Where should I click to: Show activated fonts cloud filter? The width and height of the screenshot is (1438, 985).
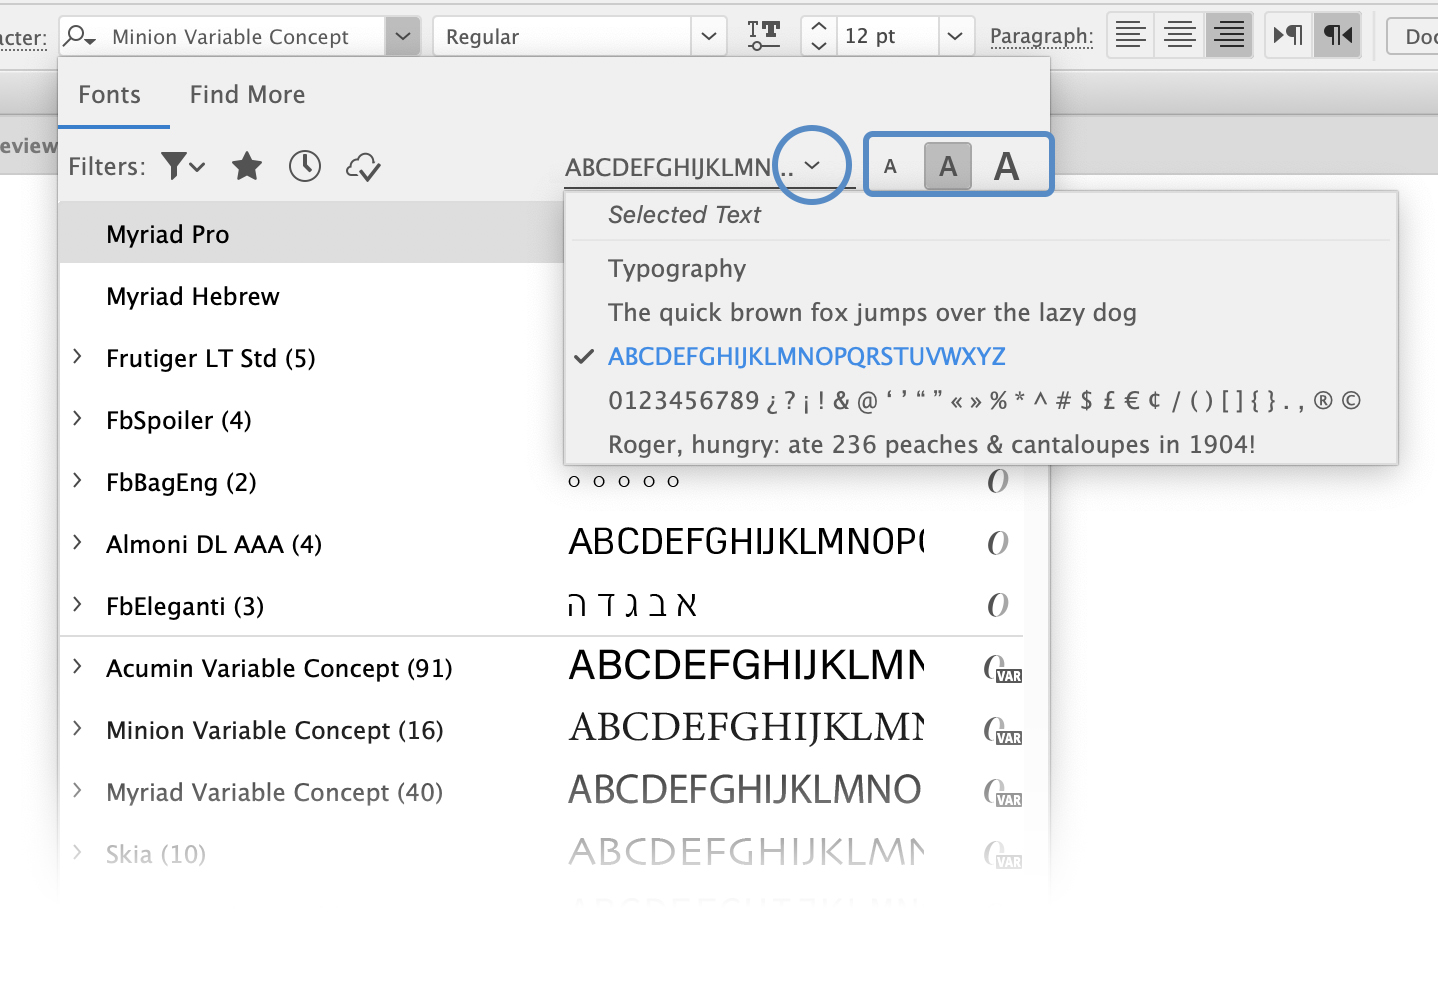tap(363, 167)
